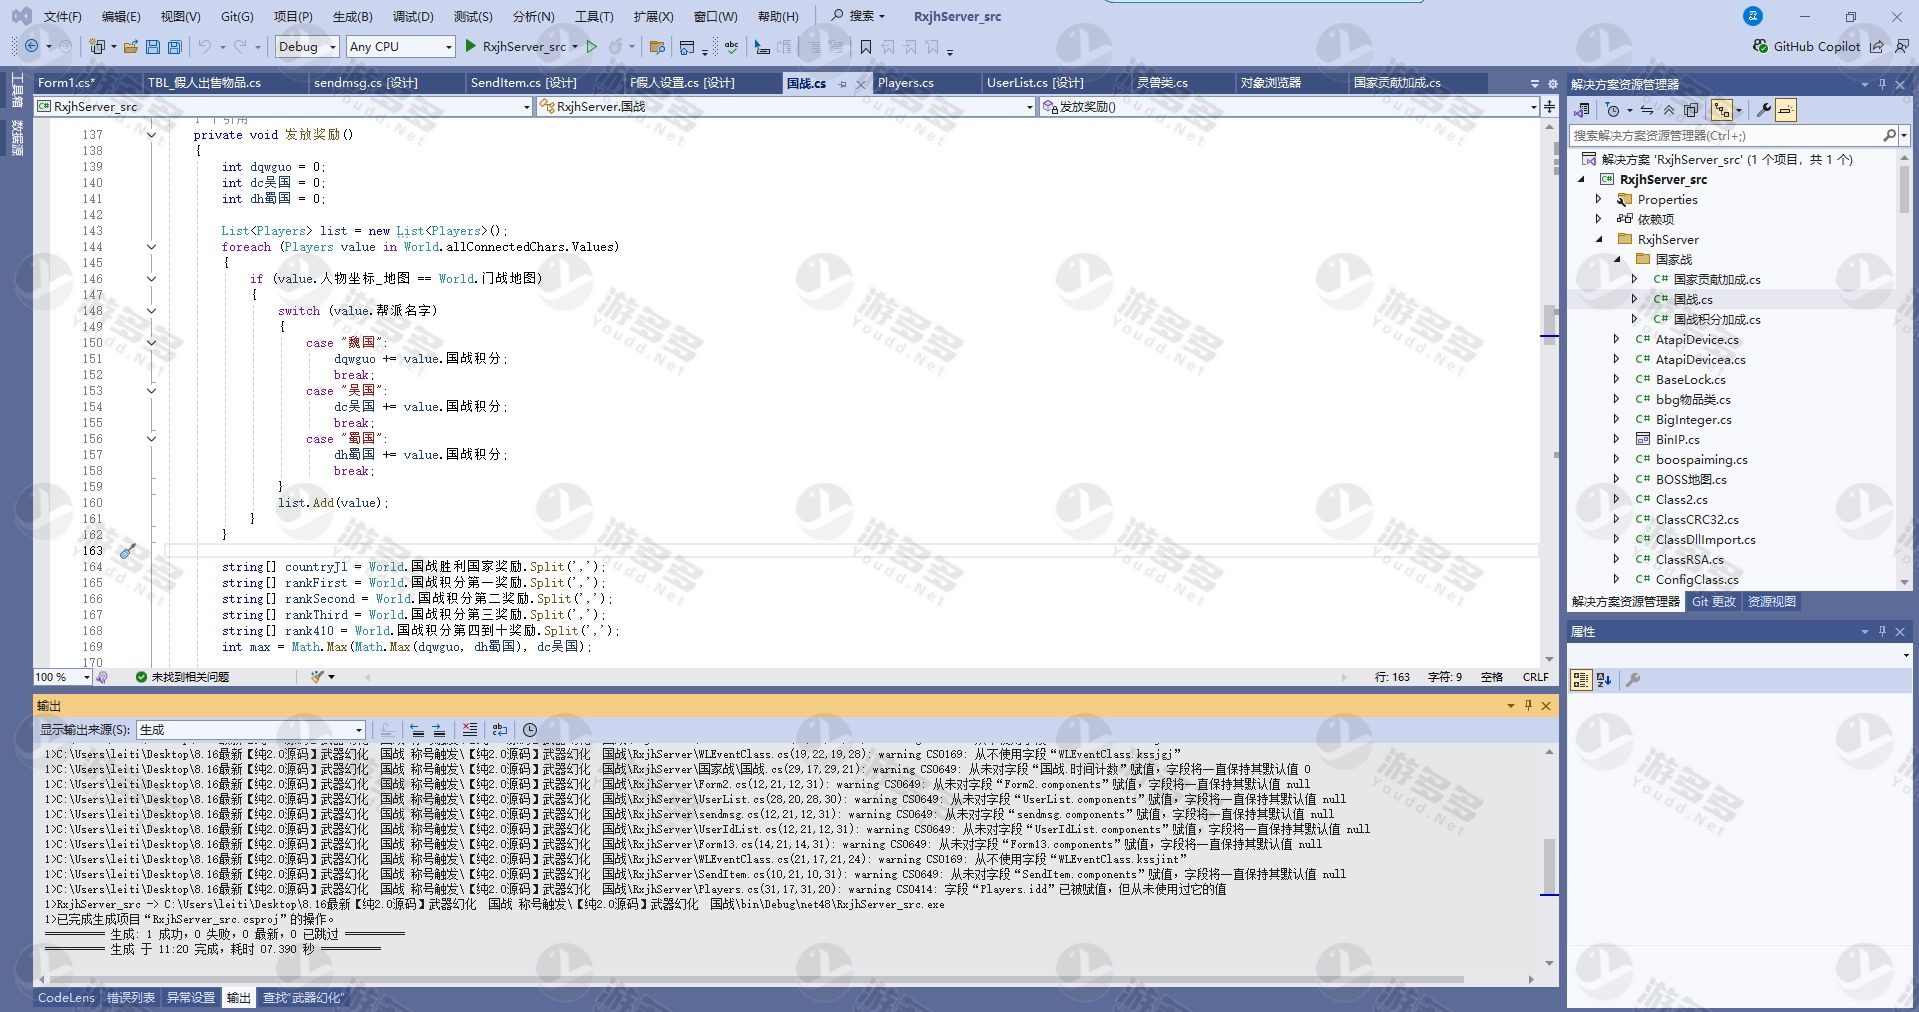
Task: Open the RxjhServer.国战 class navigation dropdown
Action: (x=785, y=107)
